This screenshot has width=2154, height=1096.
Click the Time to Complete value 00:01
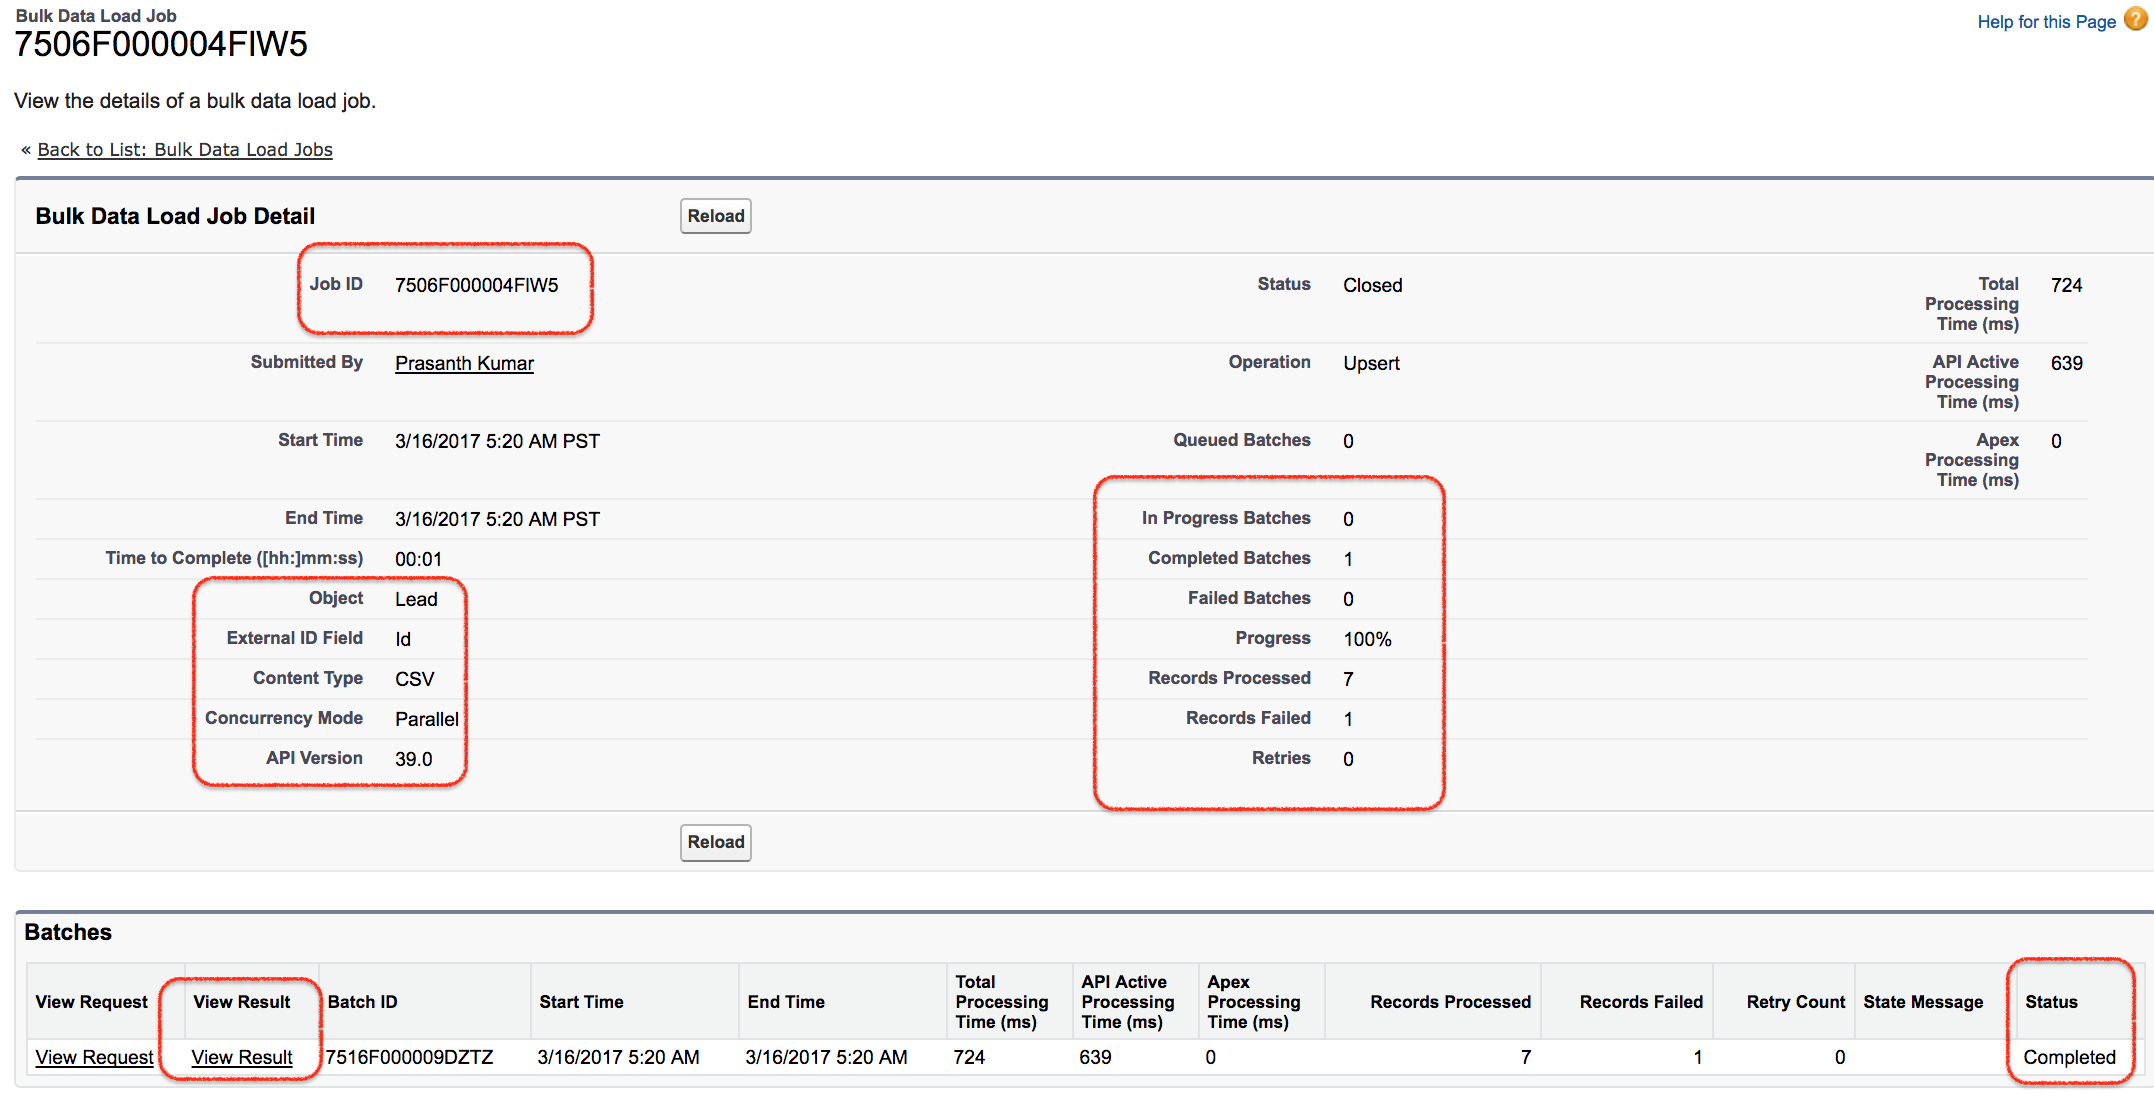tap(418, 559)
